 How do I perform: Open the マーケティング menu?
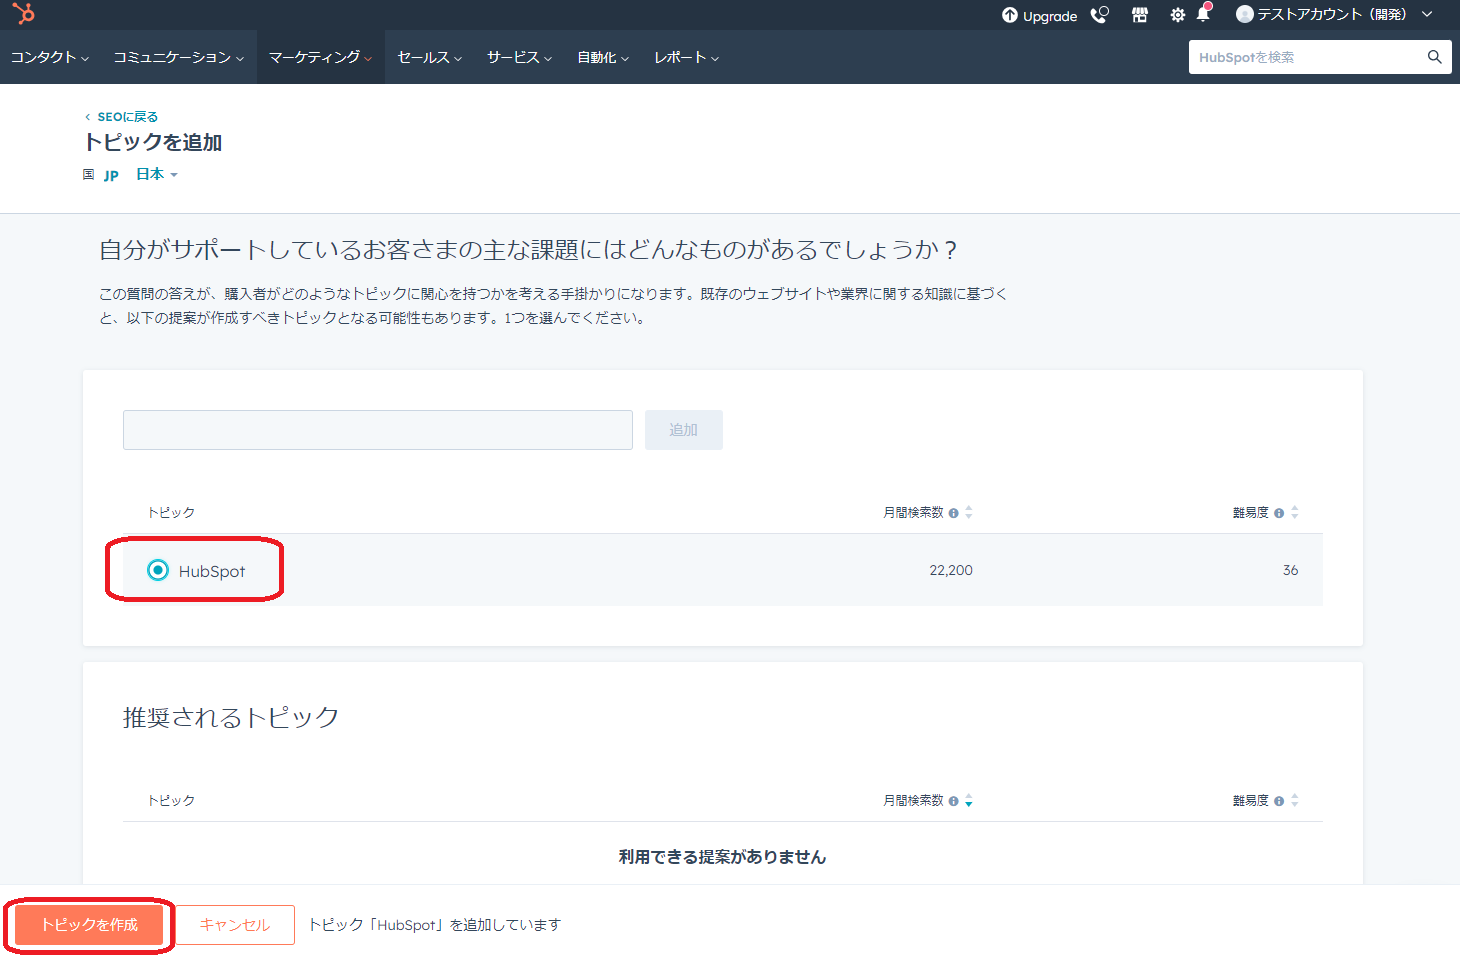[x=320, y=57]
